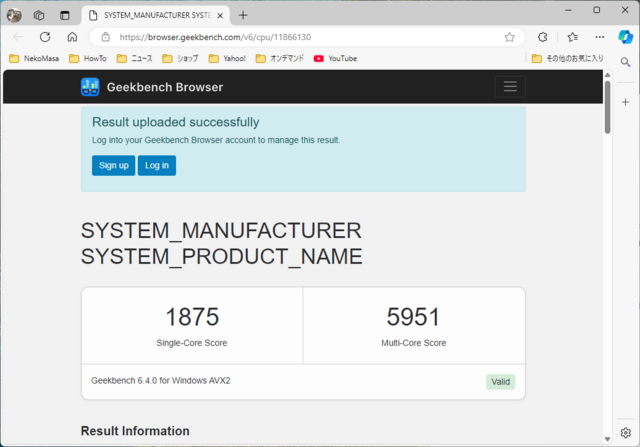Open the extensions puzzle icon
Screen dimensions: 640x447
[542, 37]
